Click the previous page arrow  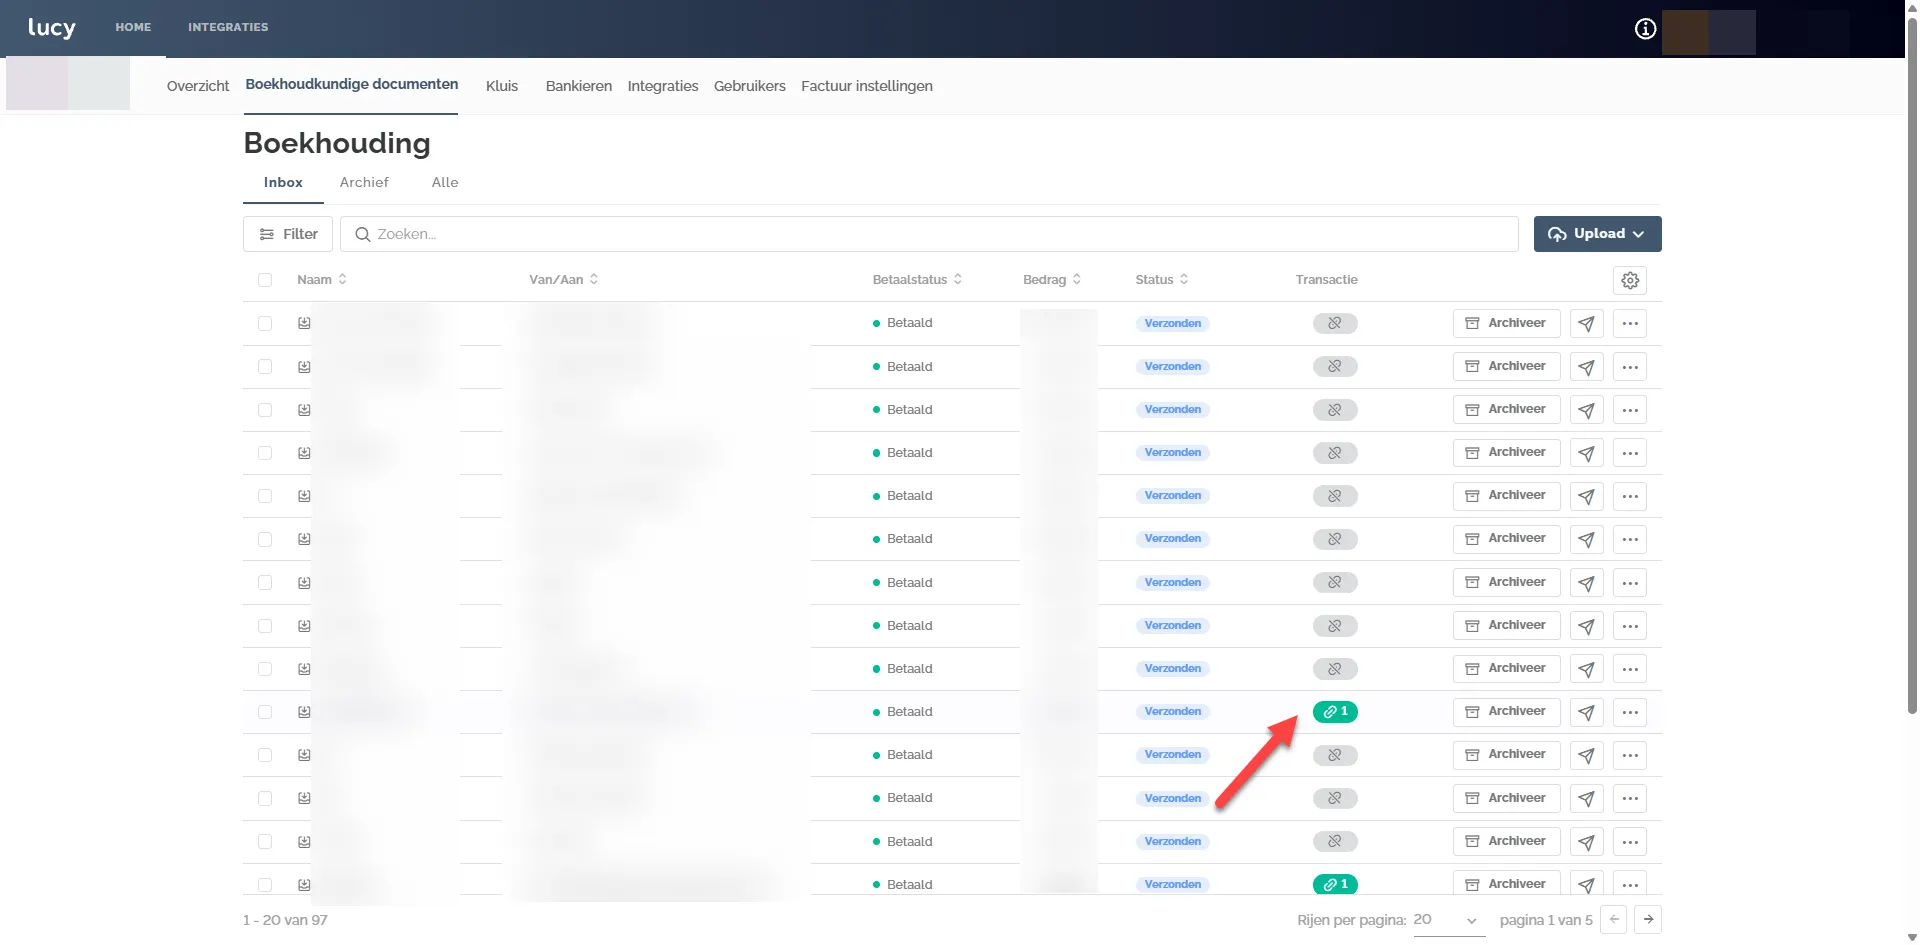point(1614,919)
